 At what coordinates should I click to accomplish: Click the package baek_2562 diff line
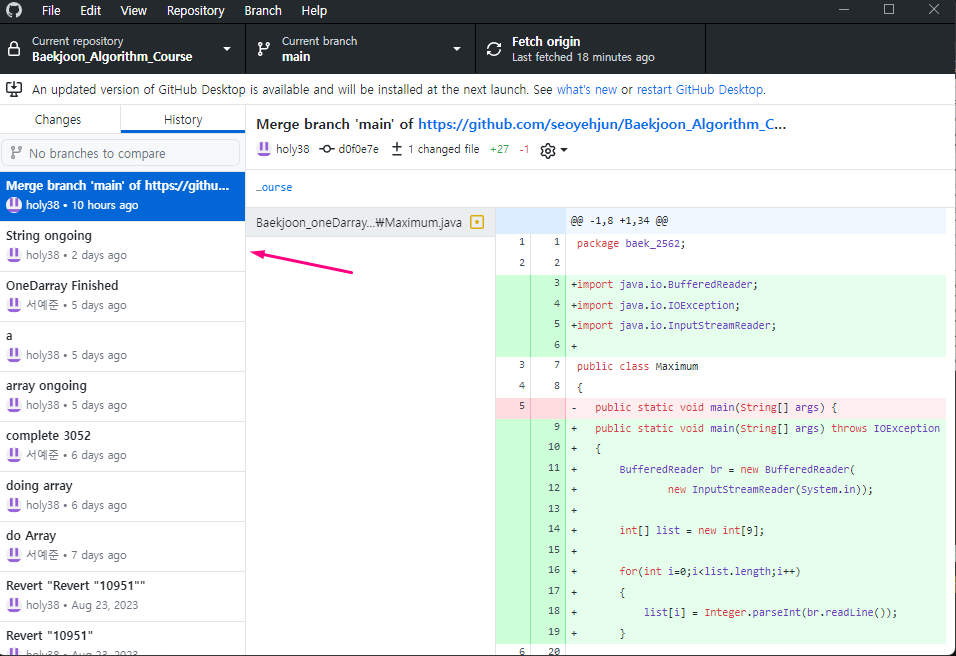(631, 243)
